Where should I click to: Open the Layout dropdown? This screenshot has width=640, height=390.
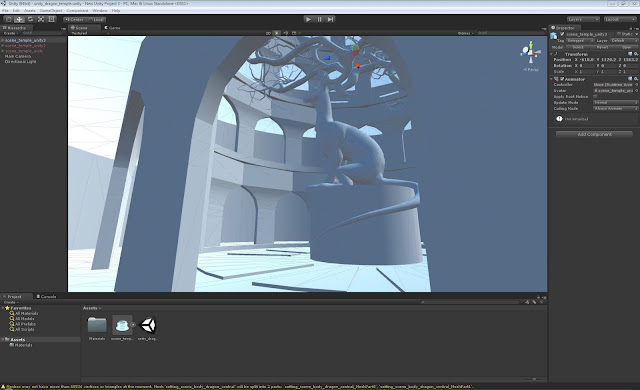[x=620, y=19]
